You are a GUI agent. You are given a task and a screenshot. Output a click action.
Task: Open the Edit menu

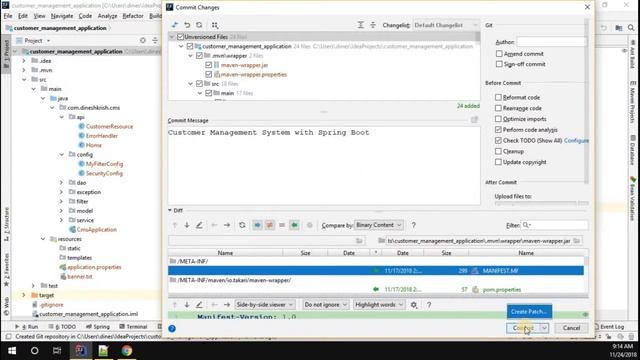click(x=23, y=16)
